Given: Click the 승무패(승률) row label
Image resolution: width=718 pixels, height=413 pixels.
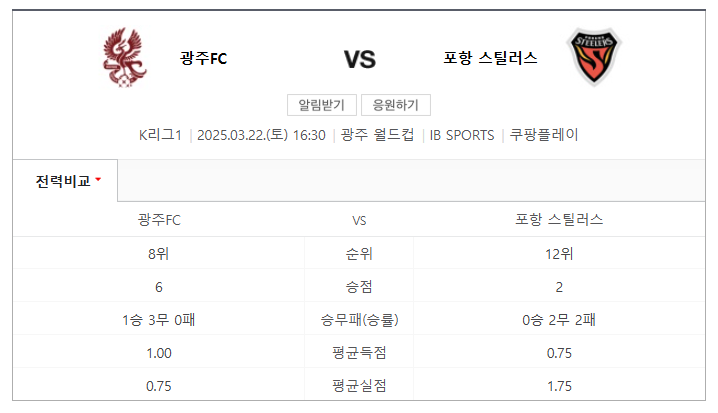Looking at the screenshot, I should tap(359, 320).
